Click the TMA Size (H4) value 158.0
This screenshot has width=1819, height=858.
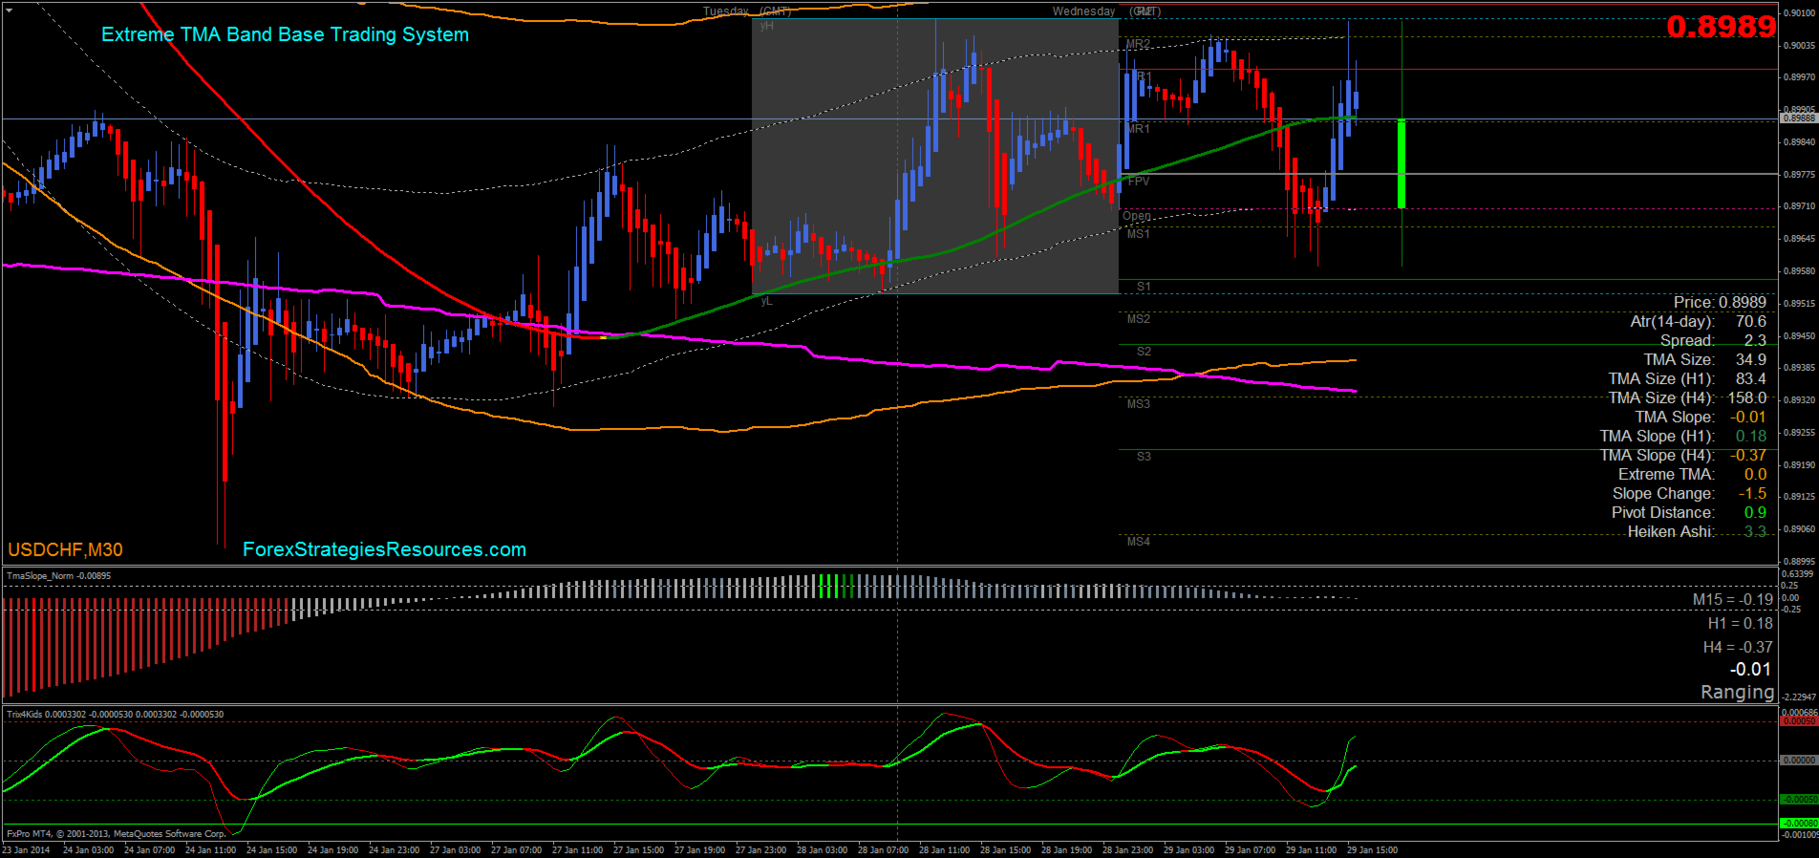coord(1747,397)
